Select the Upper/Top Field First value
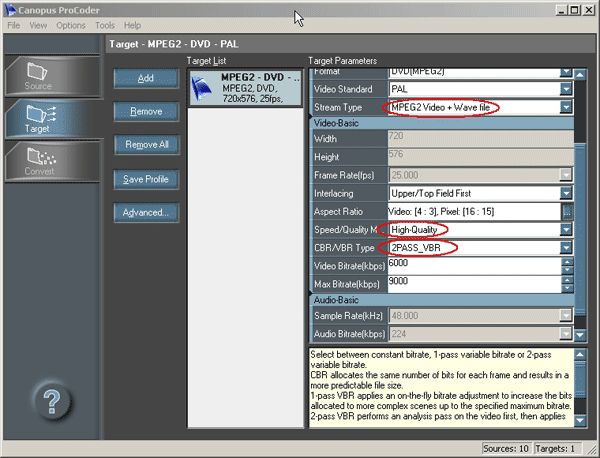Screen dimensions: 600x458 431,193
